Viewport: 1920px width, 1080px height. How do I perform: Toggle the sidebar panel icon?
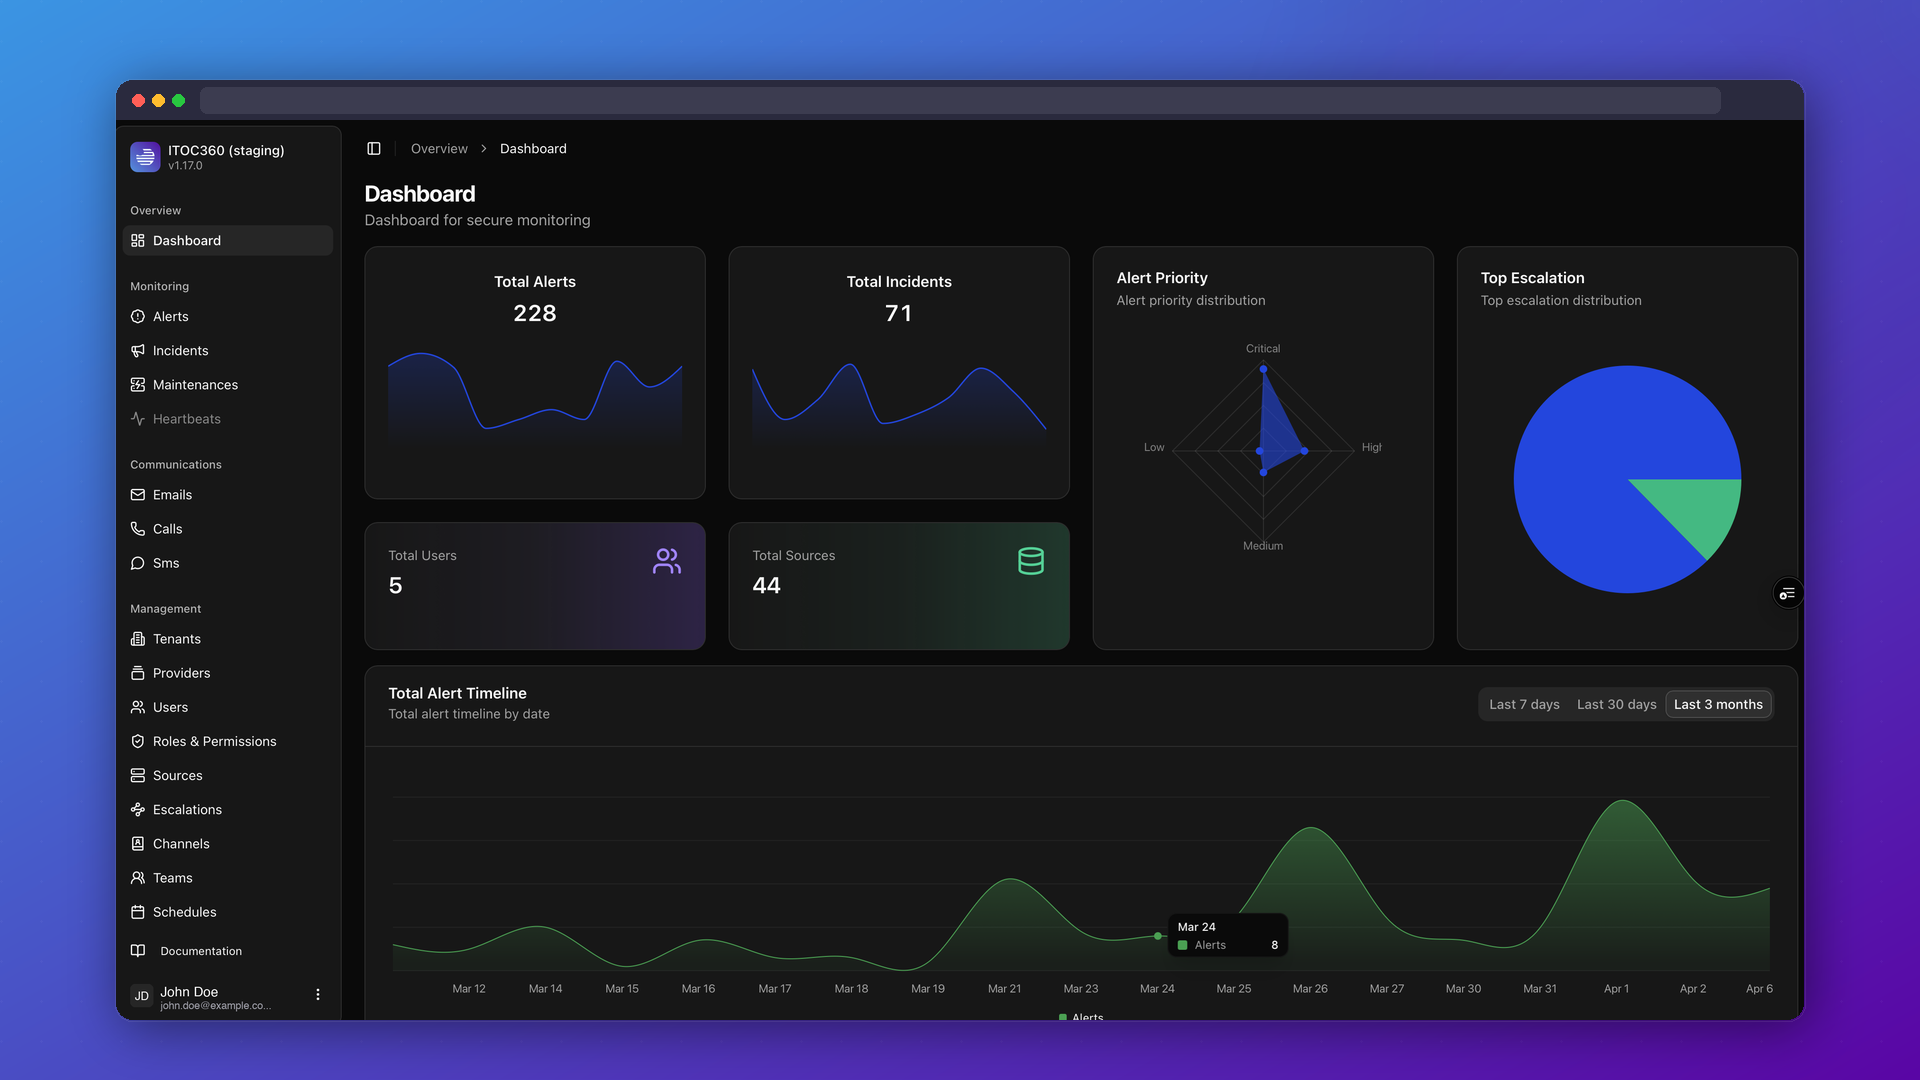click(x=374, y=149)
